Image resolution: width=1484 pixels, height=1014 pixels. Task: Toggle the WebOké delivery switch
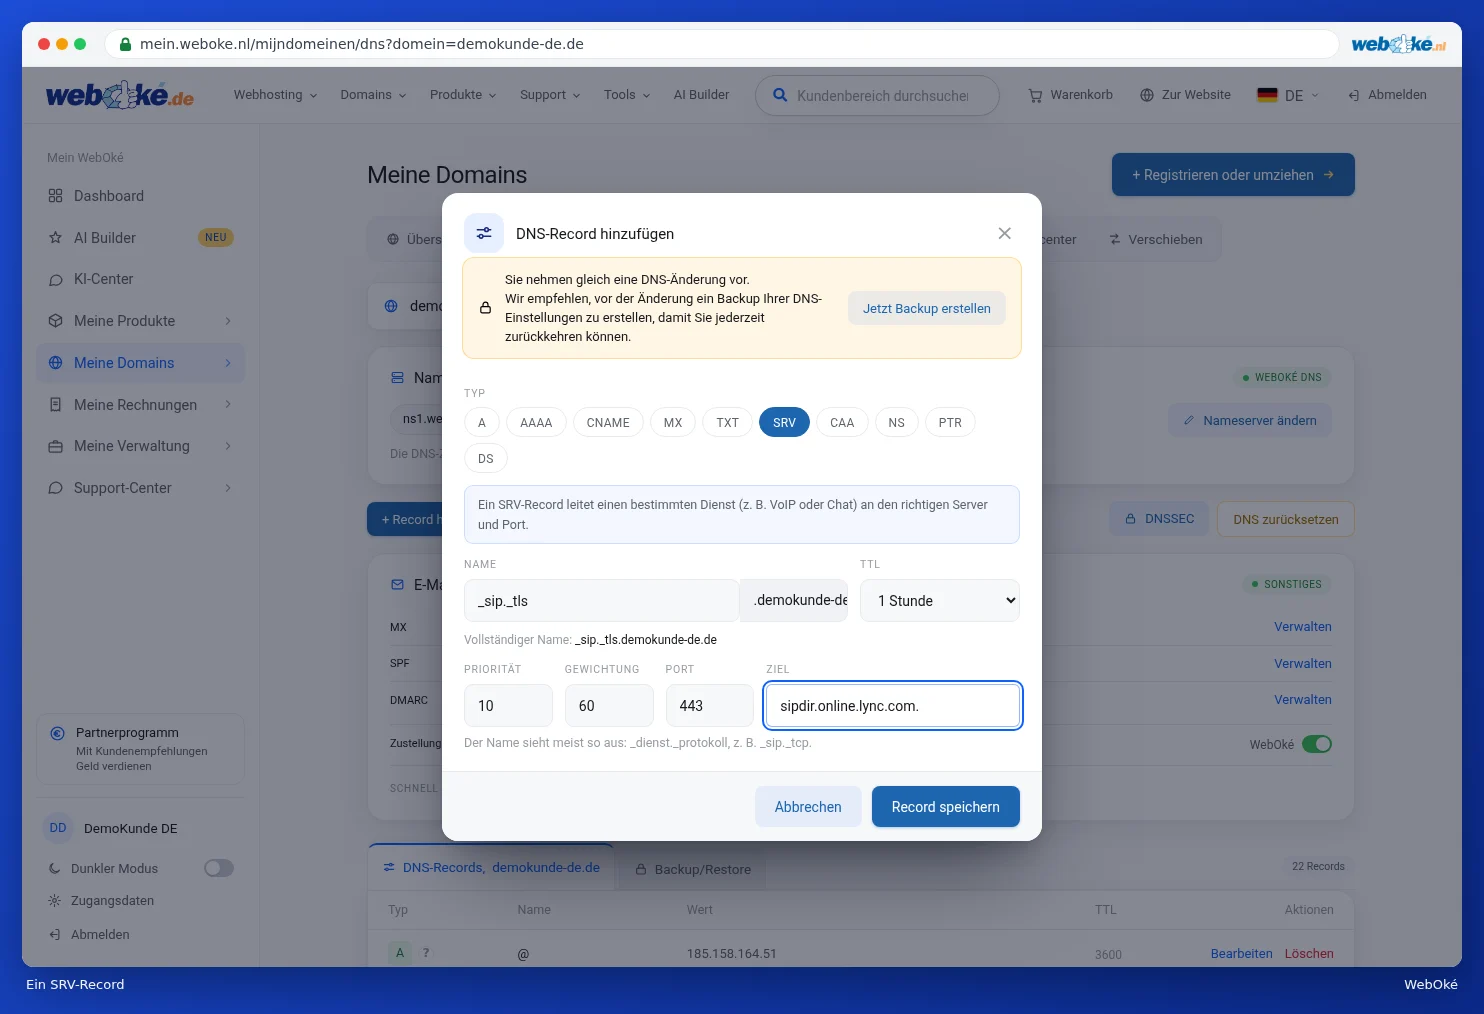coord(1317,744)
